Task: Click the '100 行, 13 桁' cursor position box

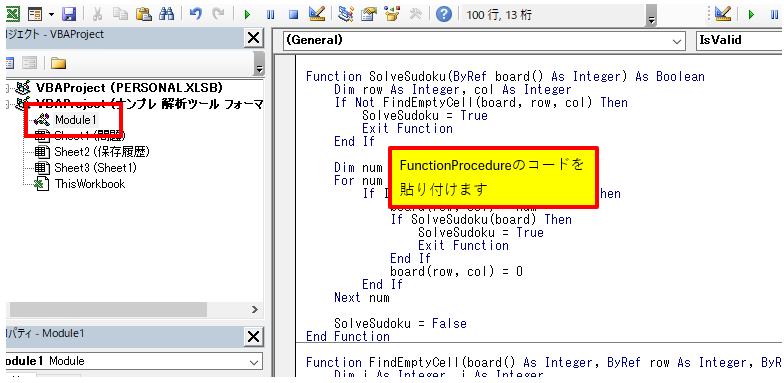Action: 552,14
